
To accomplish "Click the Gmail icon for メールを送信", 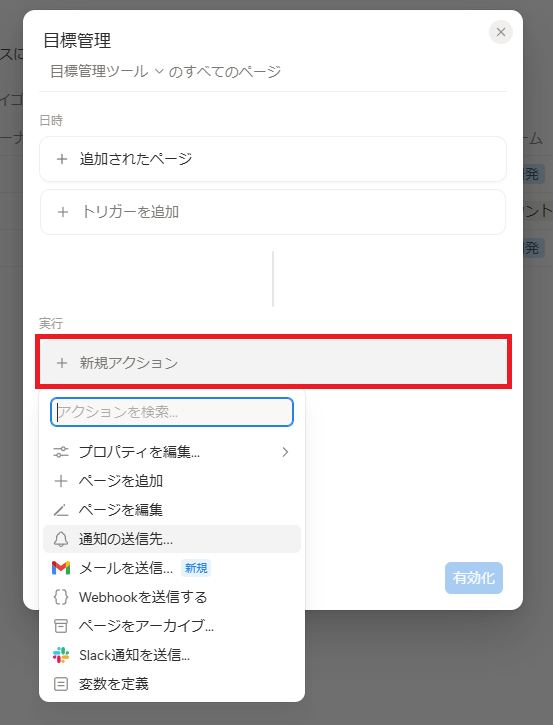I will point(61,568).
